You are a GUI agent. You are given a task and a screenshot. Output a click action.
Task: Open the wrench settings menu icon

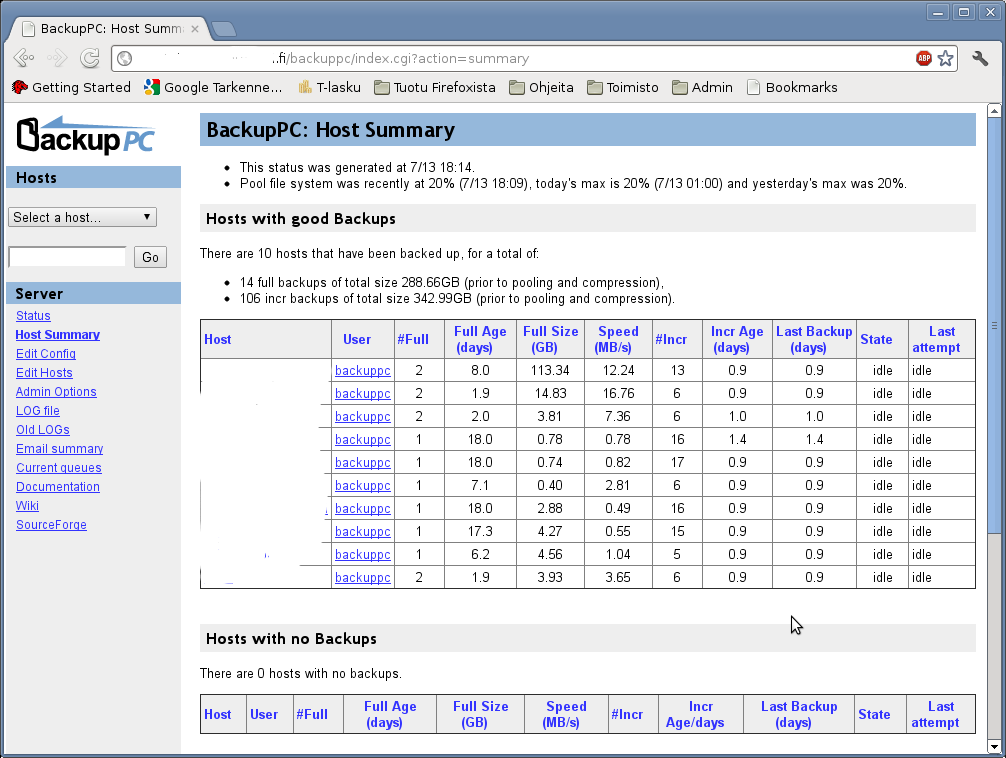point(980,58)
